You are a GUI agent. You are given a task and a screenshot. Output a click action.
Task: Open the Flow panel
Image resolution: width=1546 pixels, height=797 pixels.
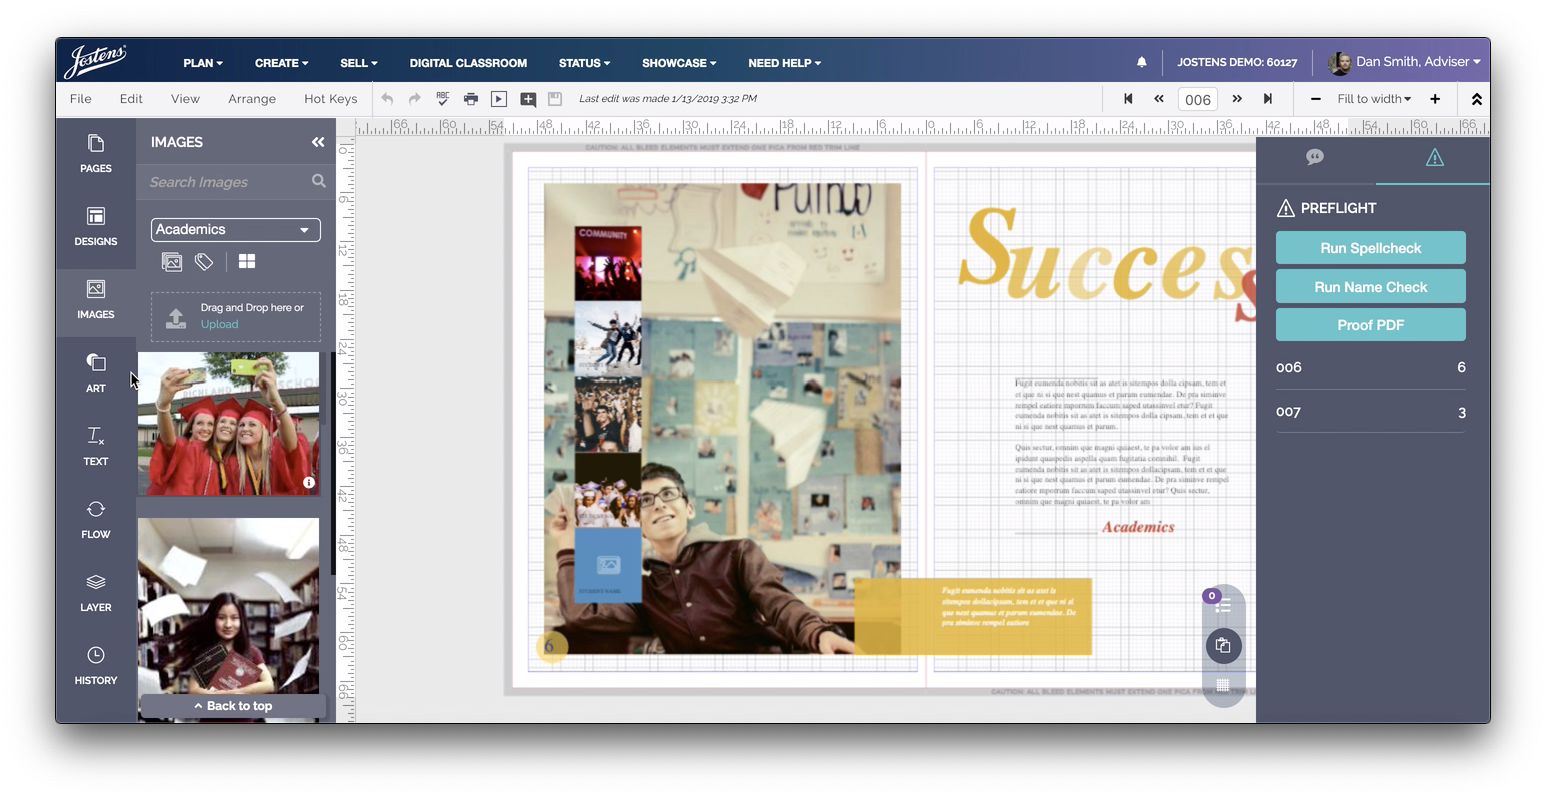96,520
